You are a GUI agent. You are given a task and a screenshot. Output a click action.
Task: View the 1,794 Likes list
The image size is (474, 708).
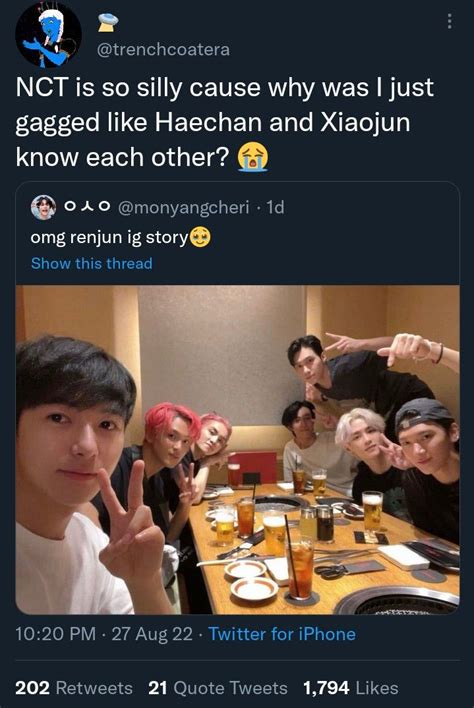click(x=351, y=688)
